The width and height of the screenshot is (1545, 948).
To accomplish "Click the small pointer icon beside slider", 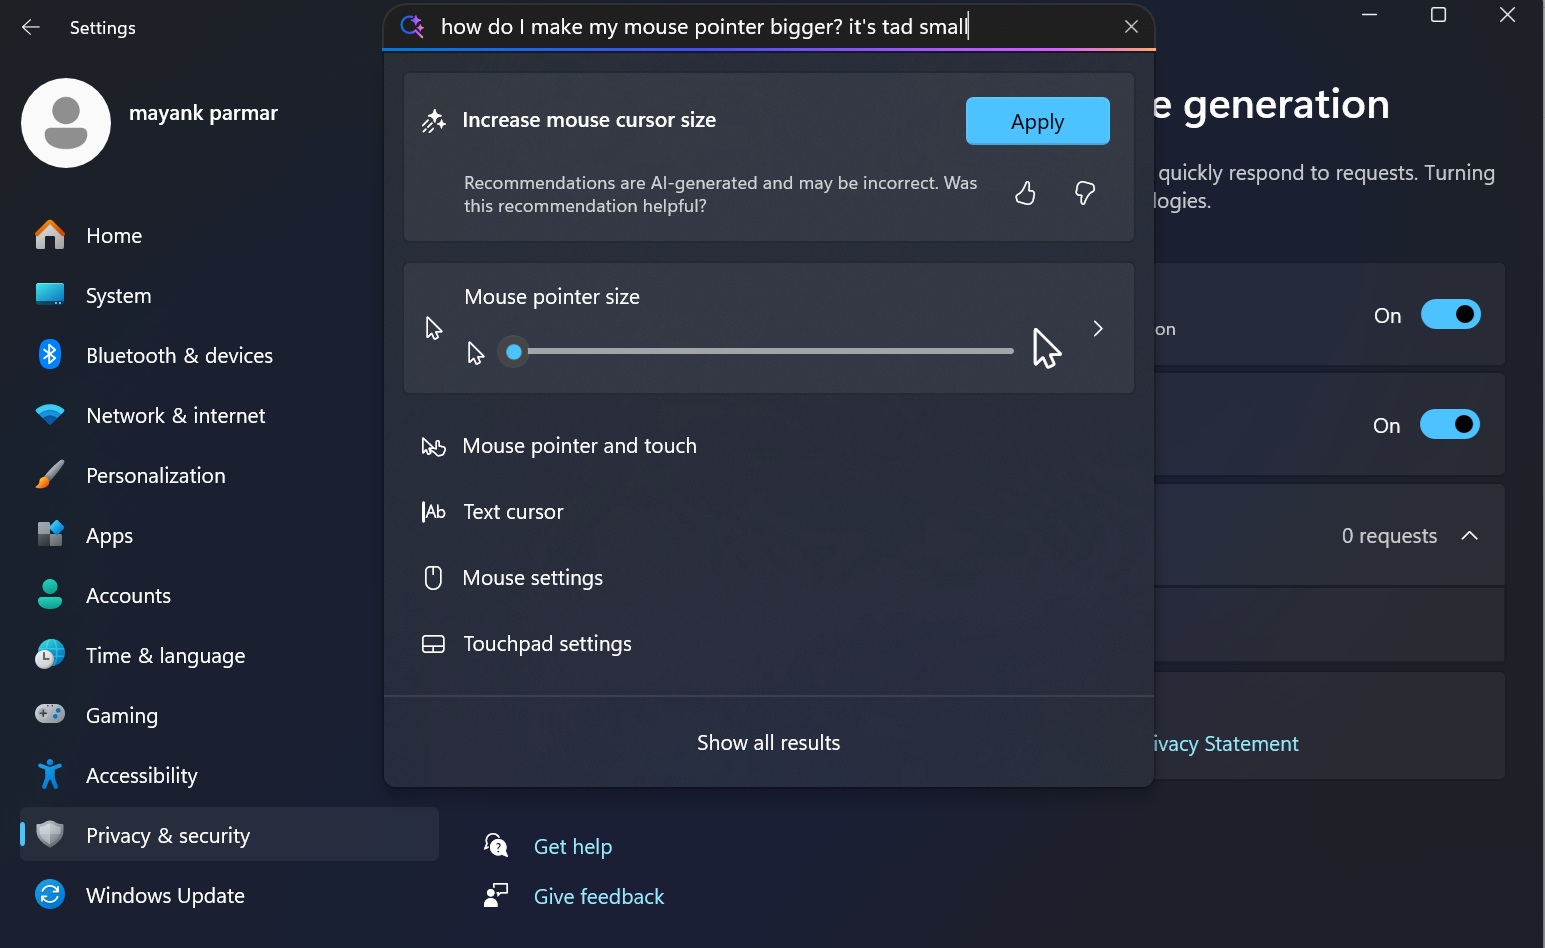I will pyautogui.click(x=476, y=353).
